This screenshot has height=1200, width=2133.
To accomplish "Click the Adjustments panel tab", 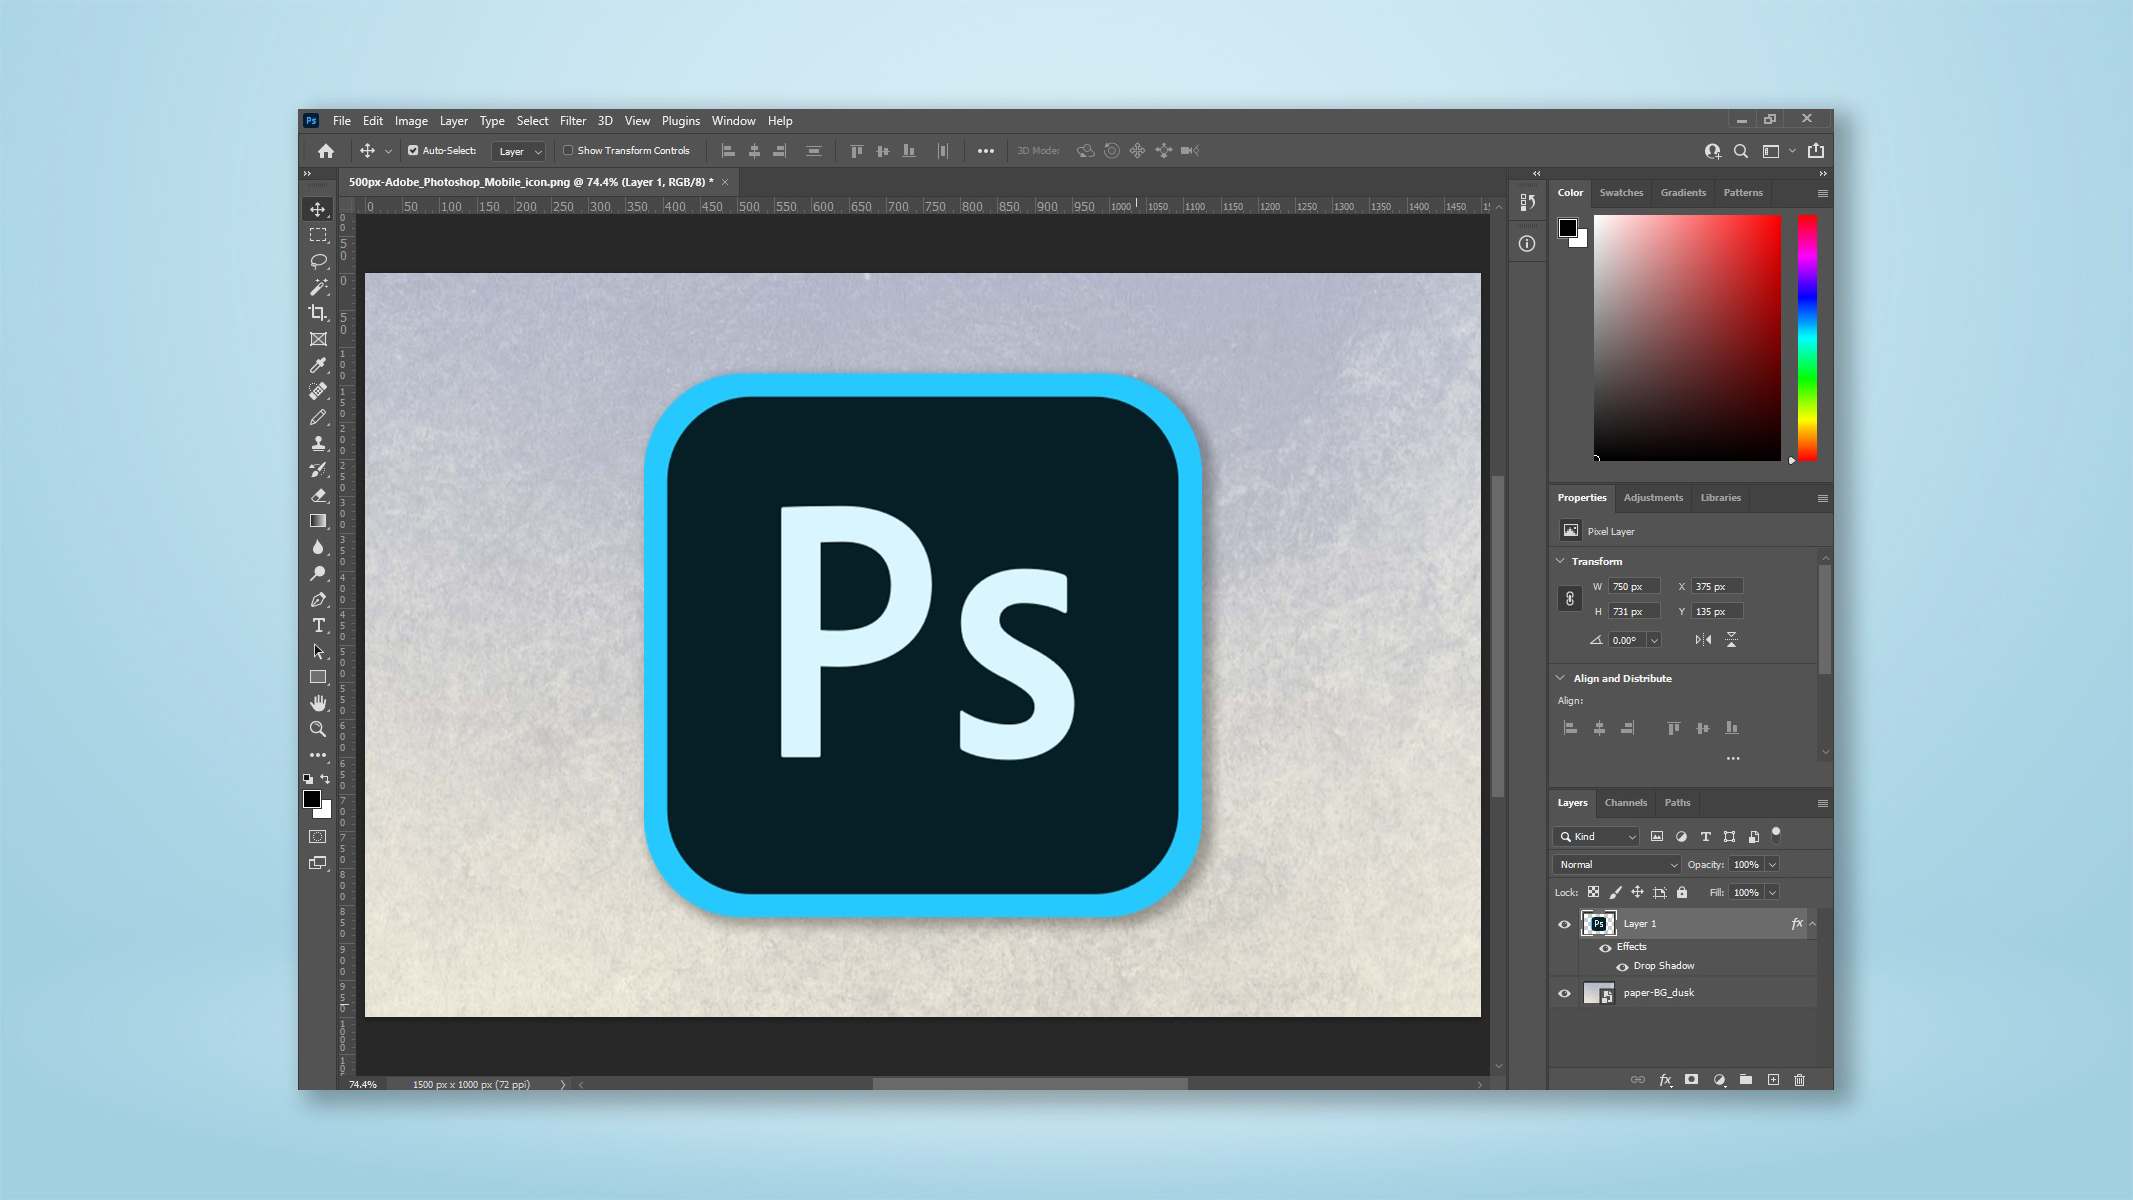I will [x=1652, y=497].
